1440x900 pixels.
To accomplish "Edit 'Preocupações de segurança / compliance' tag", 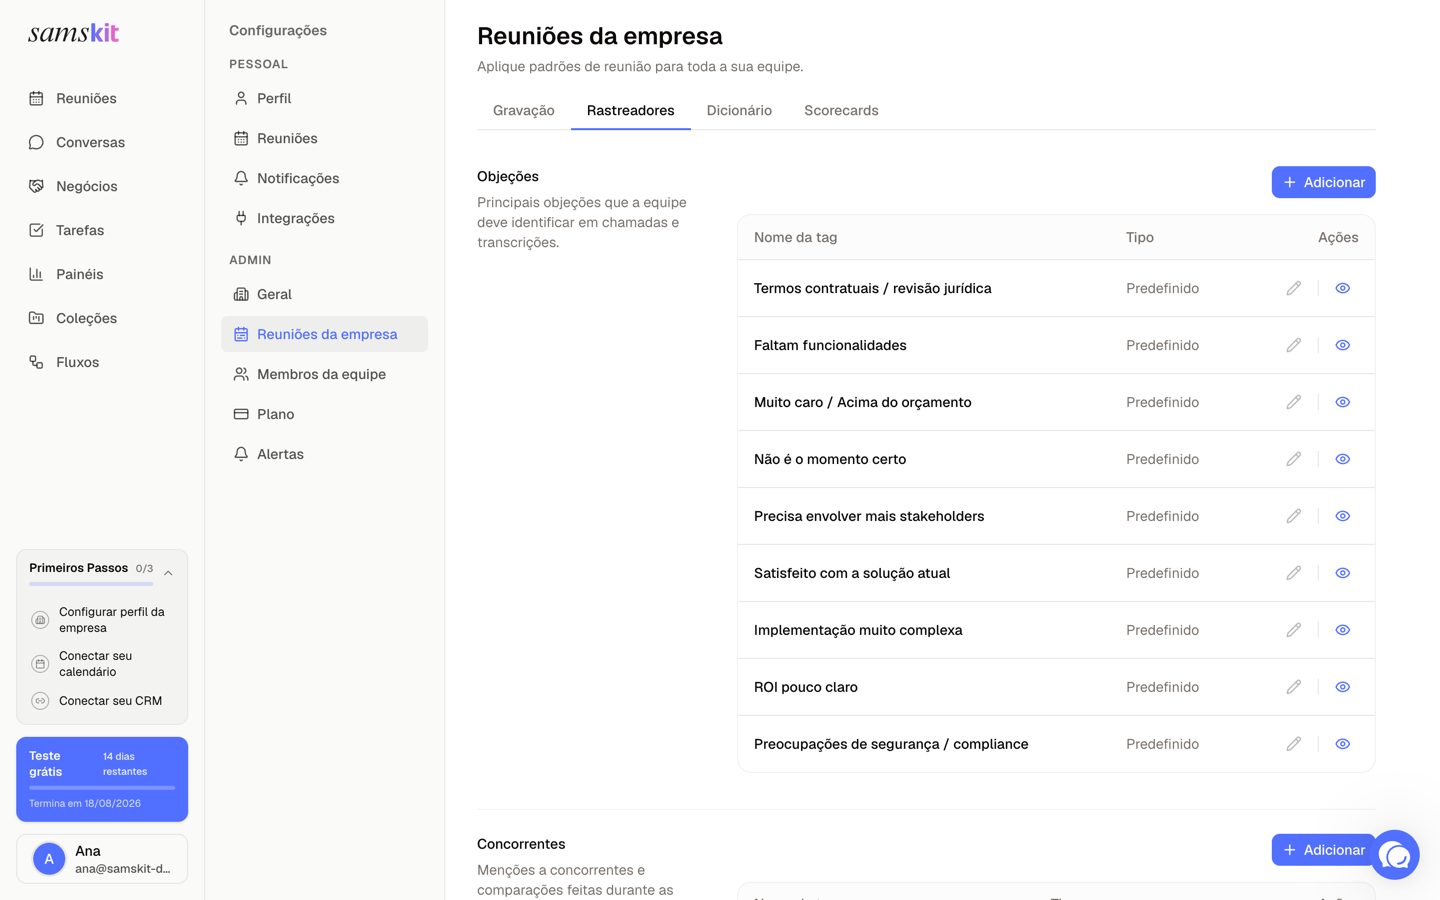I will pyautogui.click(x=1293, y=744).
